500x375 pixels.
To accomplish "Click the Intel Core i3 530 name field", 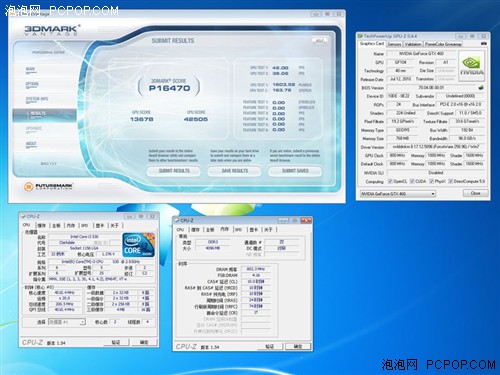I will [84, 236].
